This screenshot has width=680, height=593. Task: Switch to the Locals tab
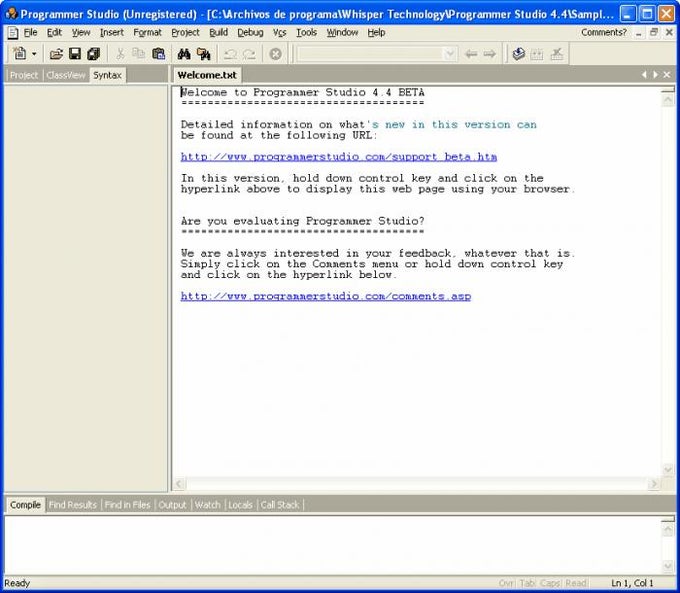coord(240,505)
